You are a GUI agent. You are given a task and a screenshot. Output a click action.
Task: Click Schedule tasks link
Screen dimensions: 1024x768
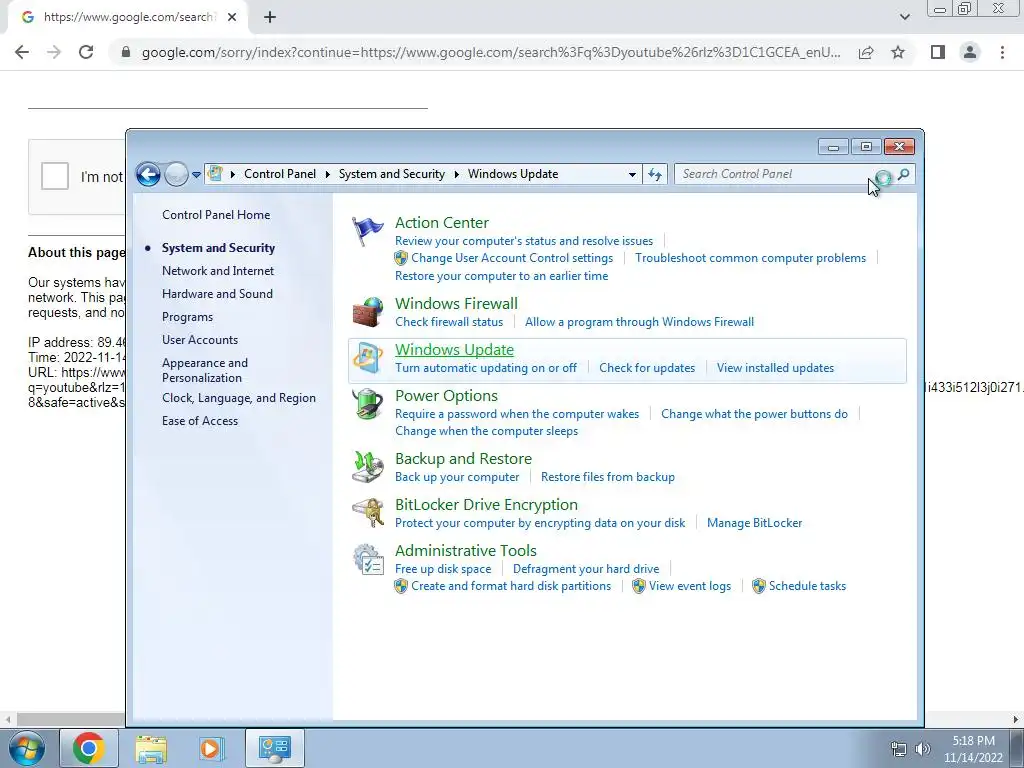point(807,586)
